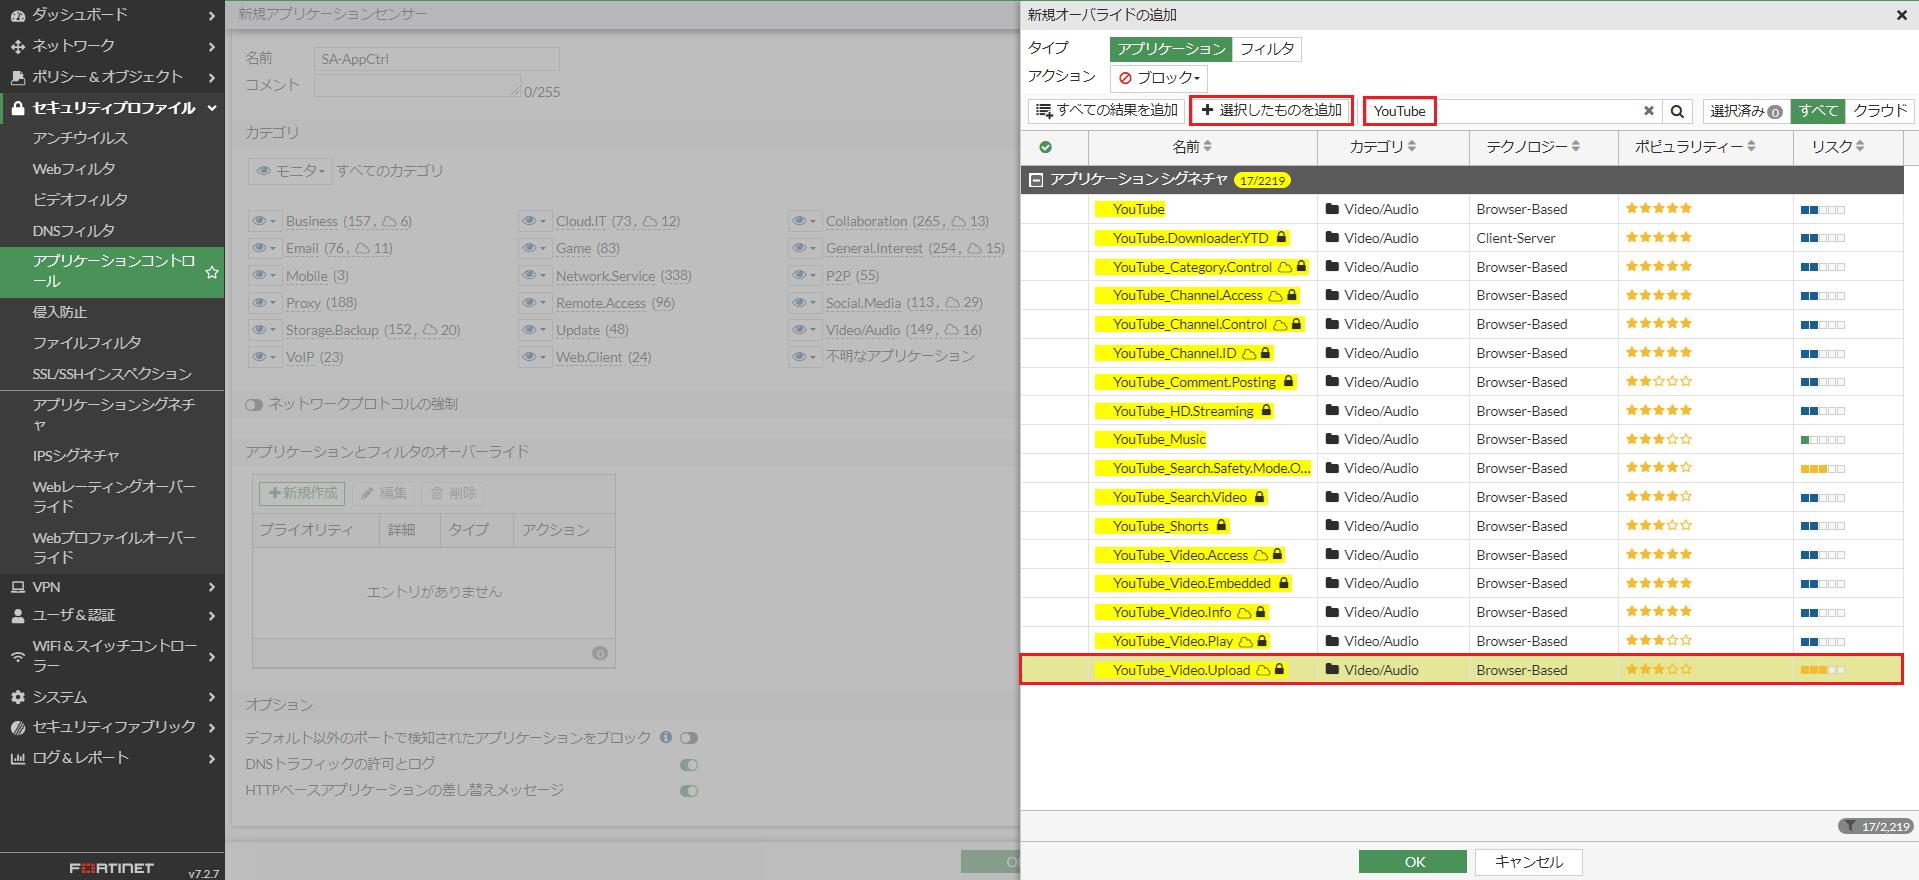The height and width of the screenshot is (880, 1919).
Task: Click the favorite star beside アプリケーションコントロール
Action: click(212, 272)
